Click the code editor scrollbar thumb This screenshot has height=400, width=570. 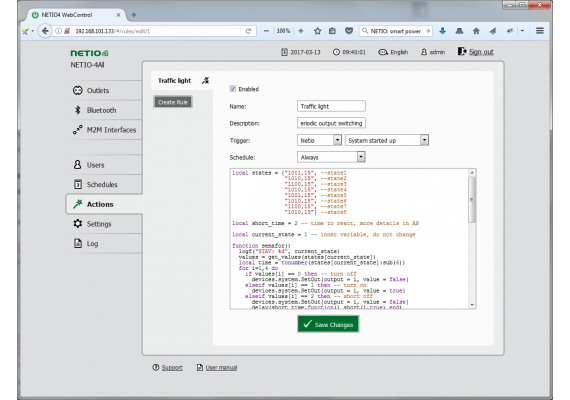coord(471,200)
